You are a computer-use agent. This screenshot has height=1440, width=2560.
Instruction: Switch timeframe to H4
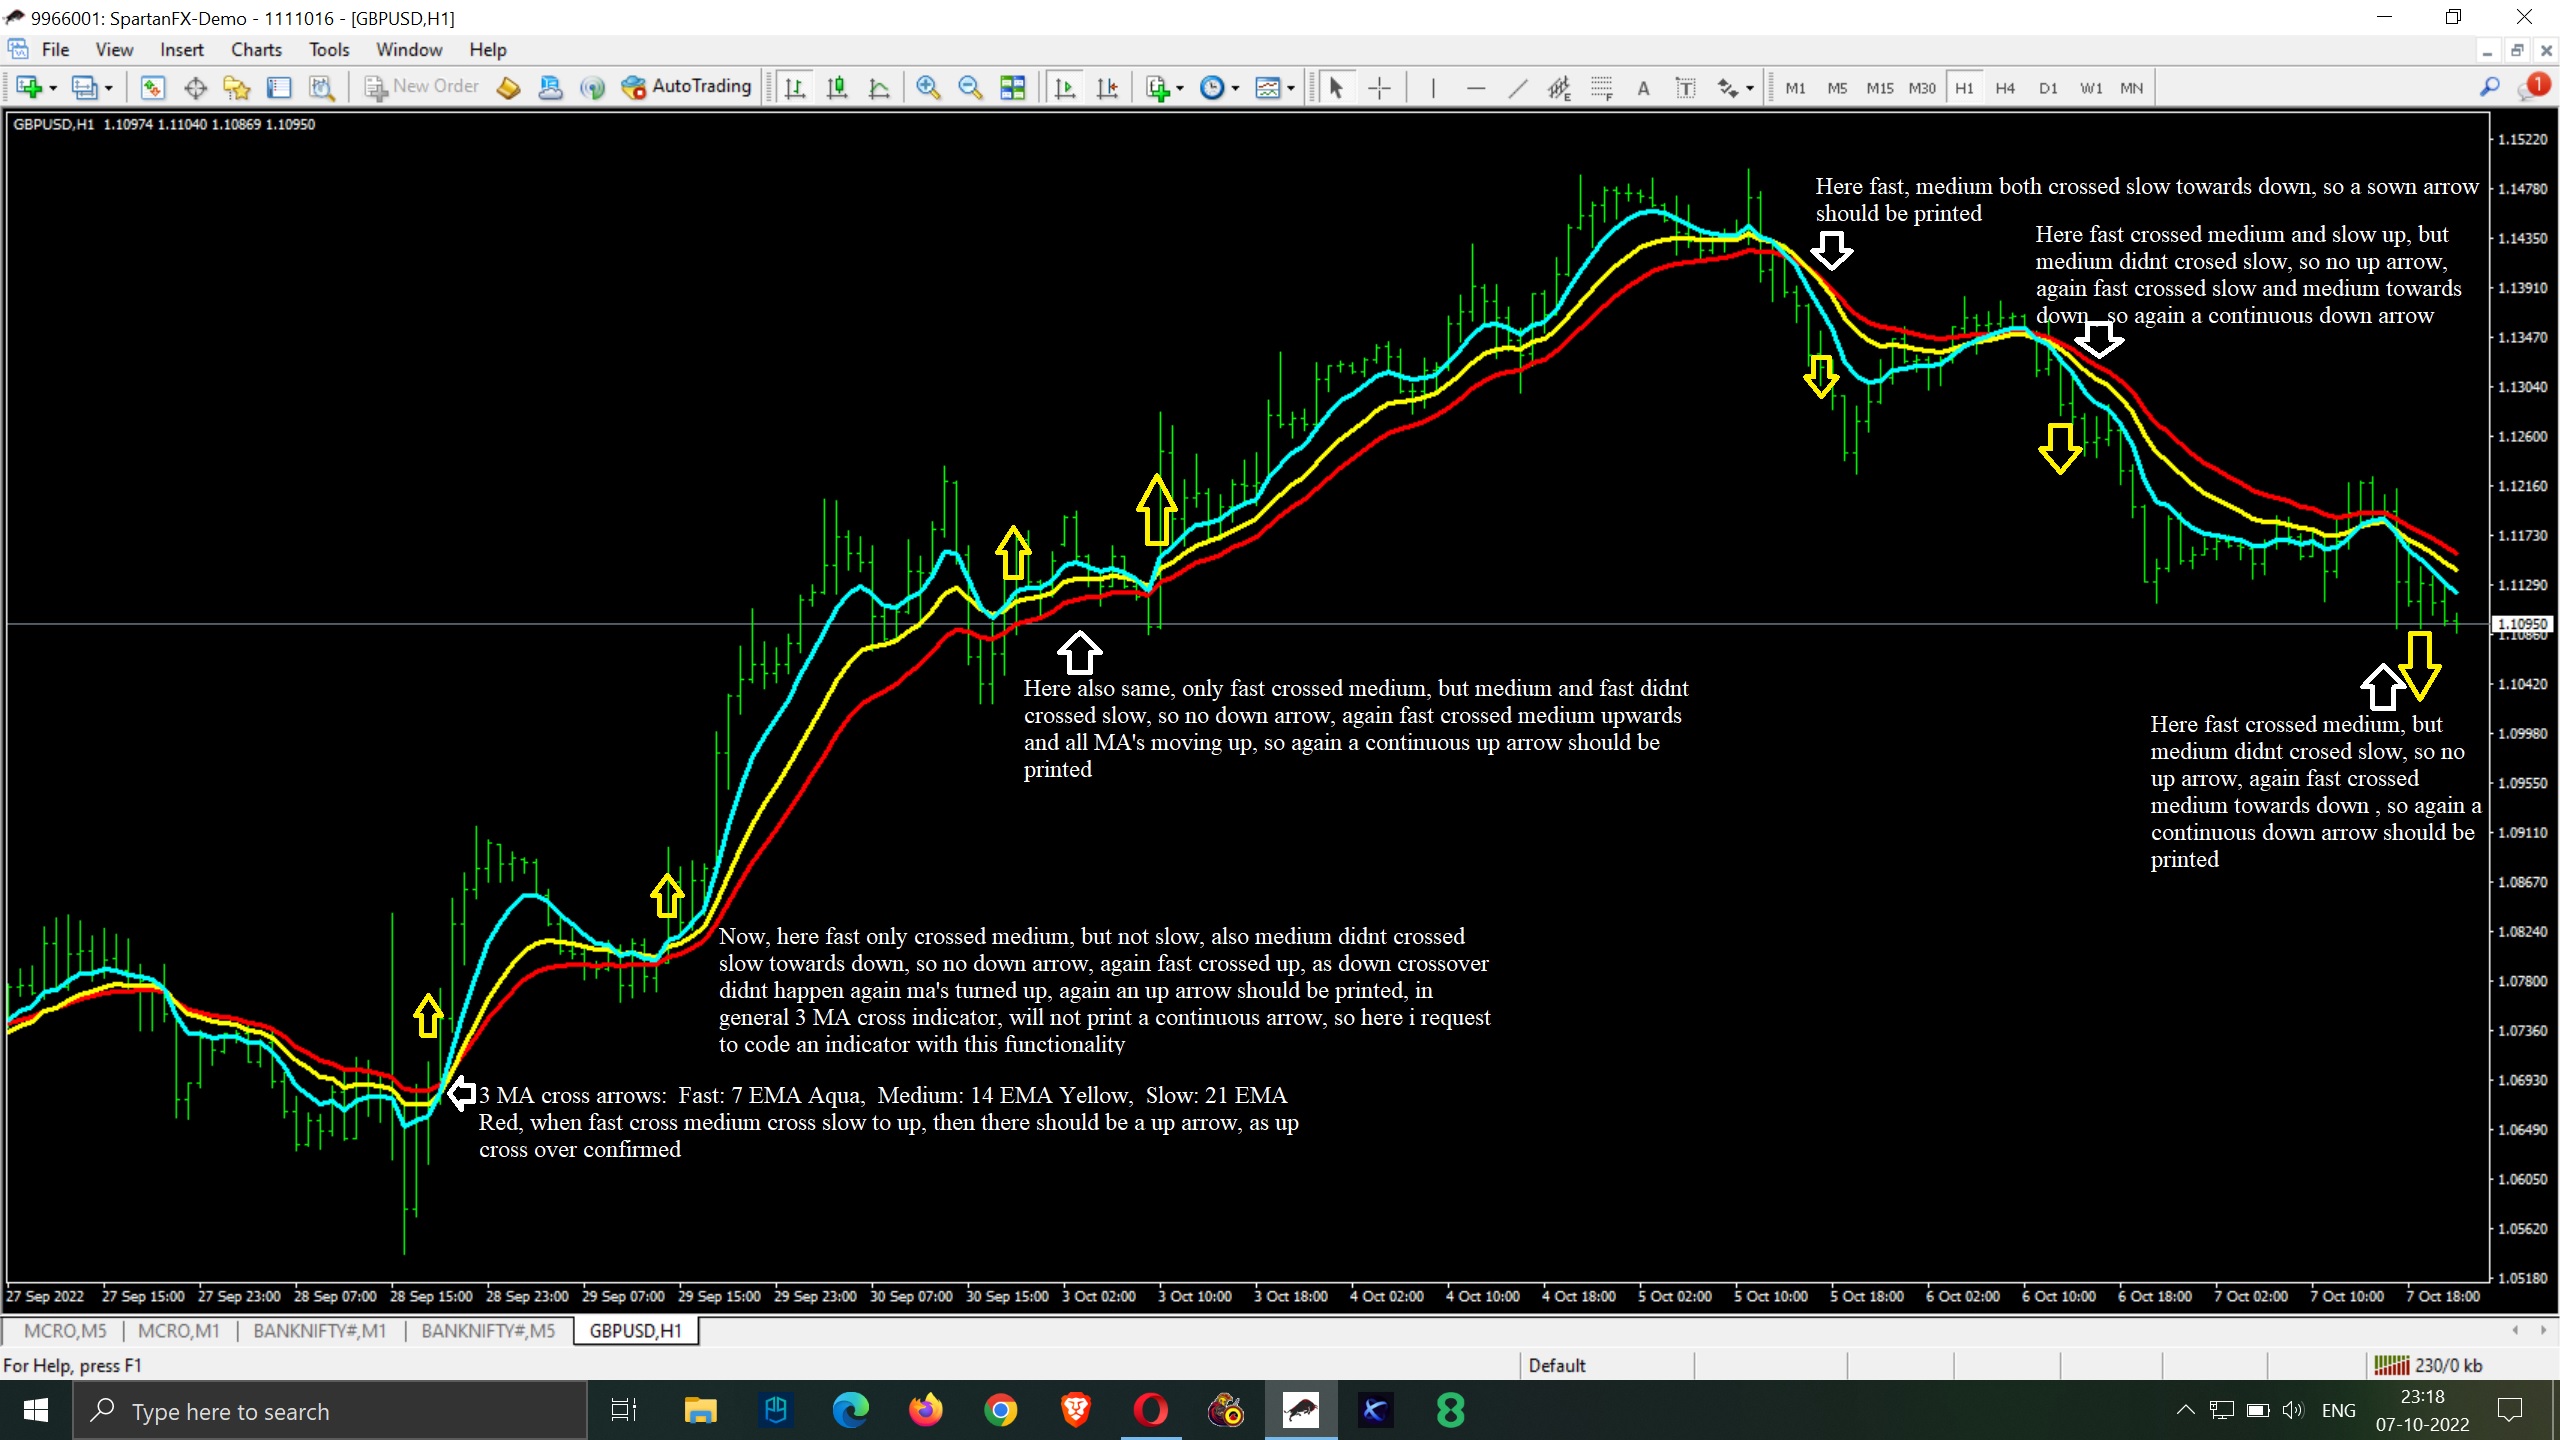[x=2004, y=88]
